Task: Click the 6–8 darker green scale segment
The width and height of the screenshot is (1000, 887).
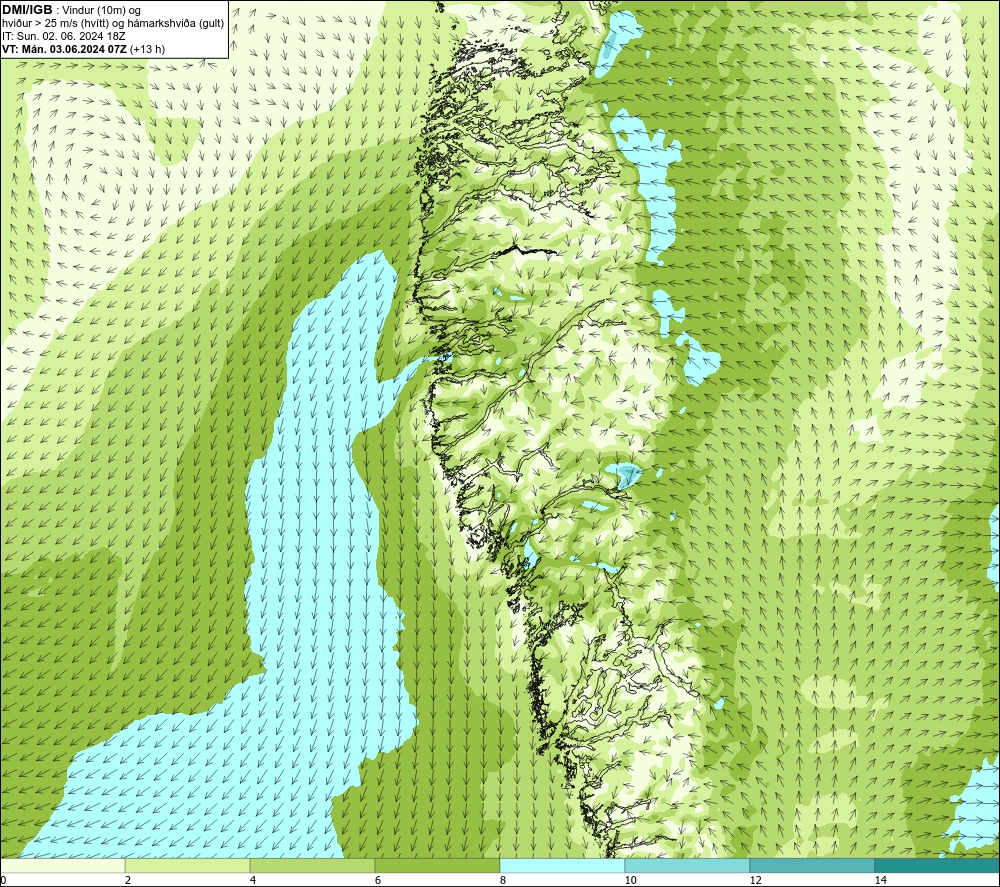Action: click(x=438, y=866)
